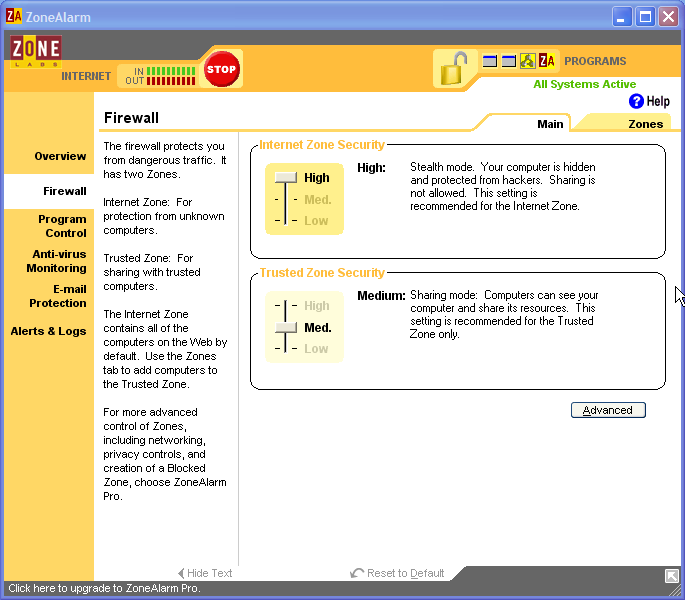Click the IN/OUT traffic meter

160,76
